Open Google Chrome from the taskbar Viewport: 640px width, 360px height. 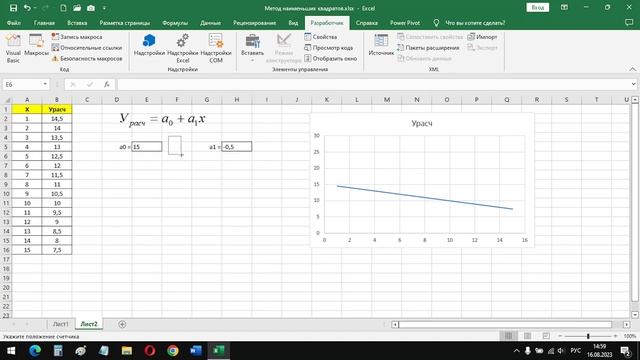tap(173, 351)
